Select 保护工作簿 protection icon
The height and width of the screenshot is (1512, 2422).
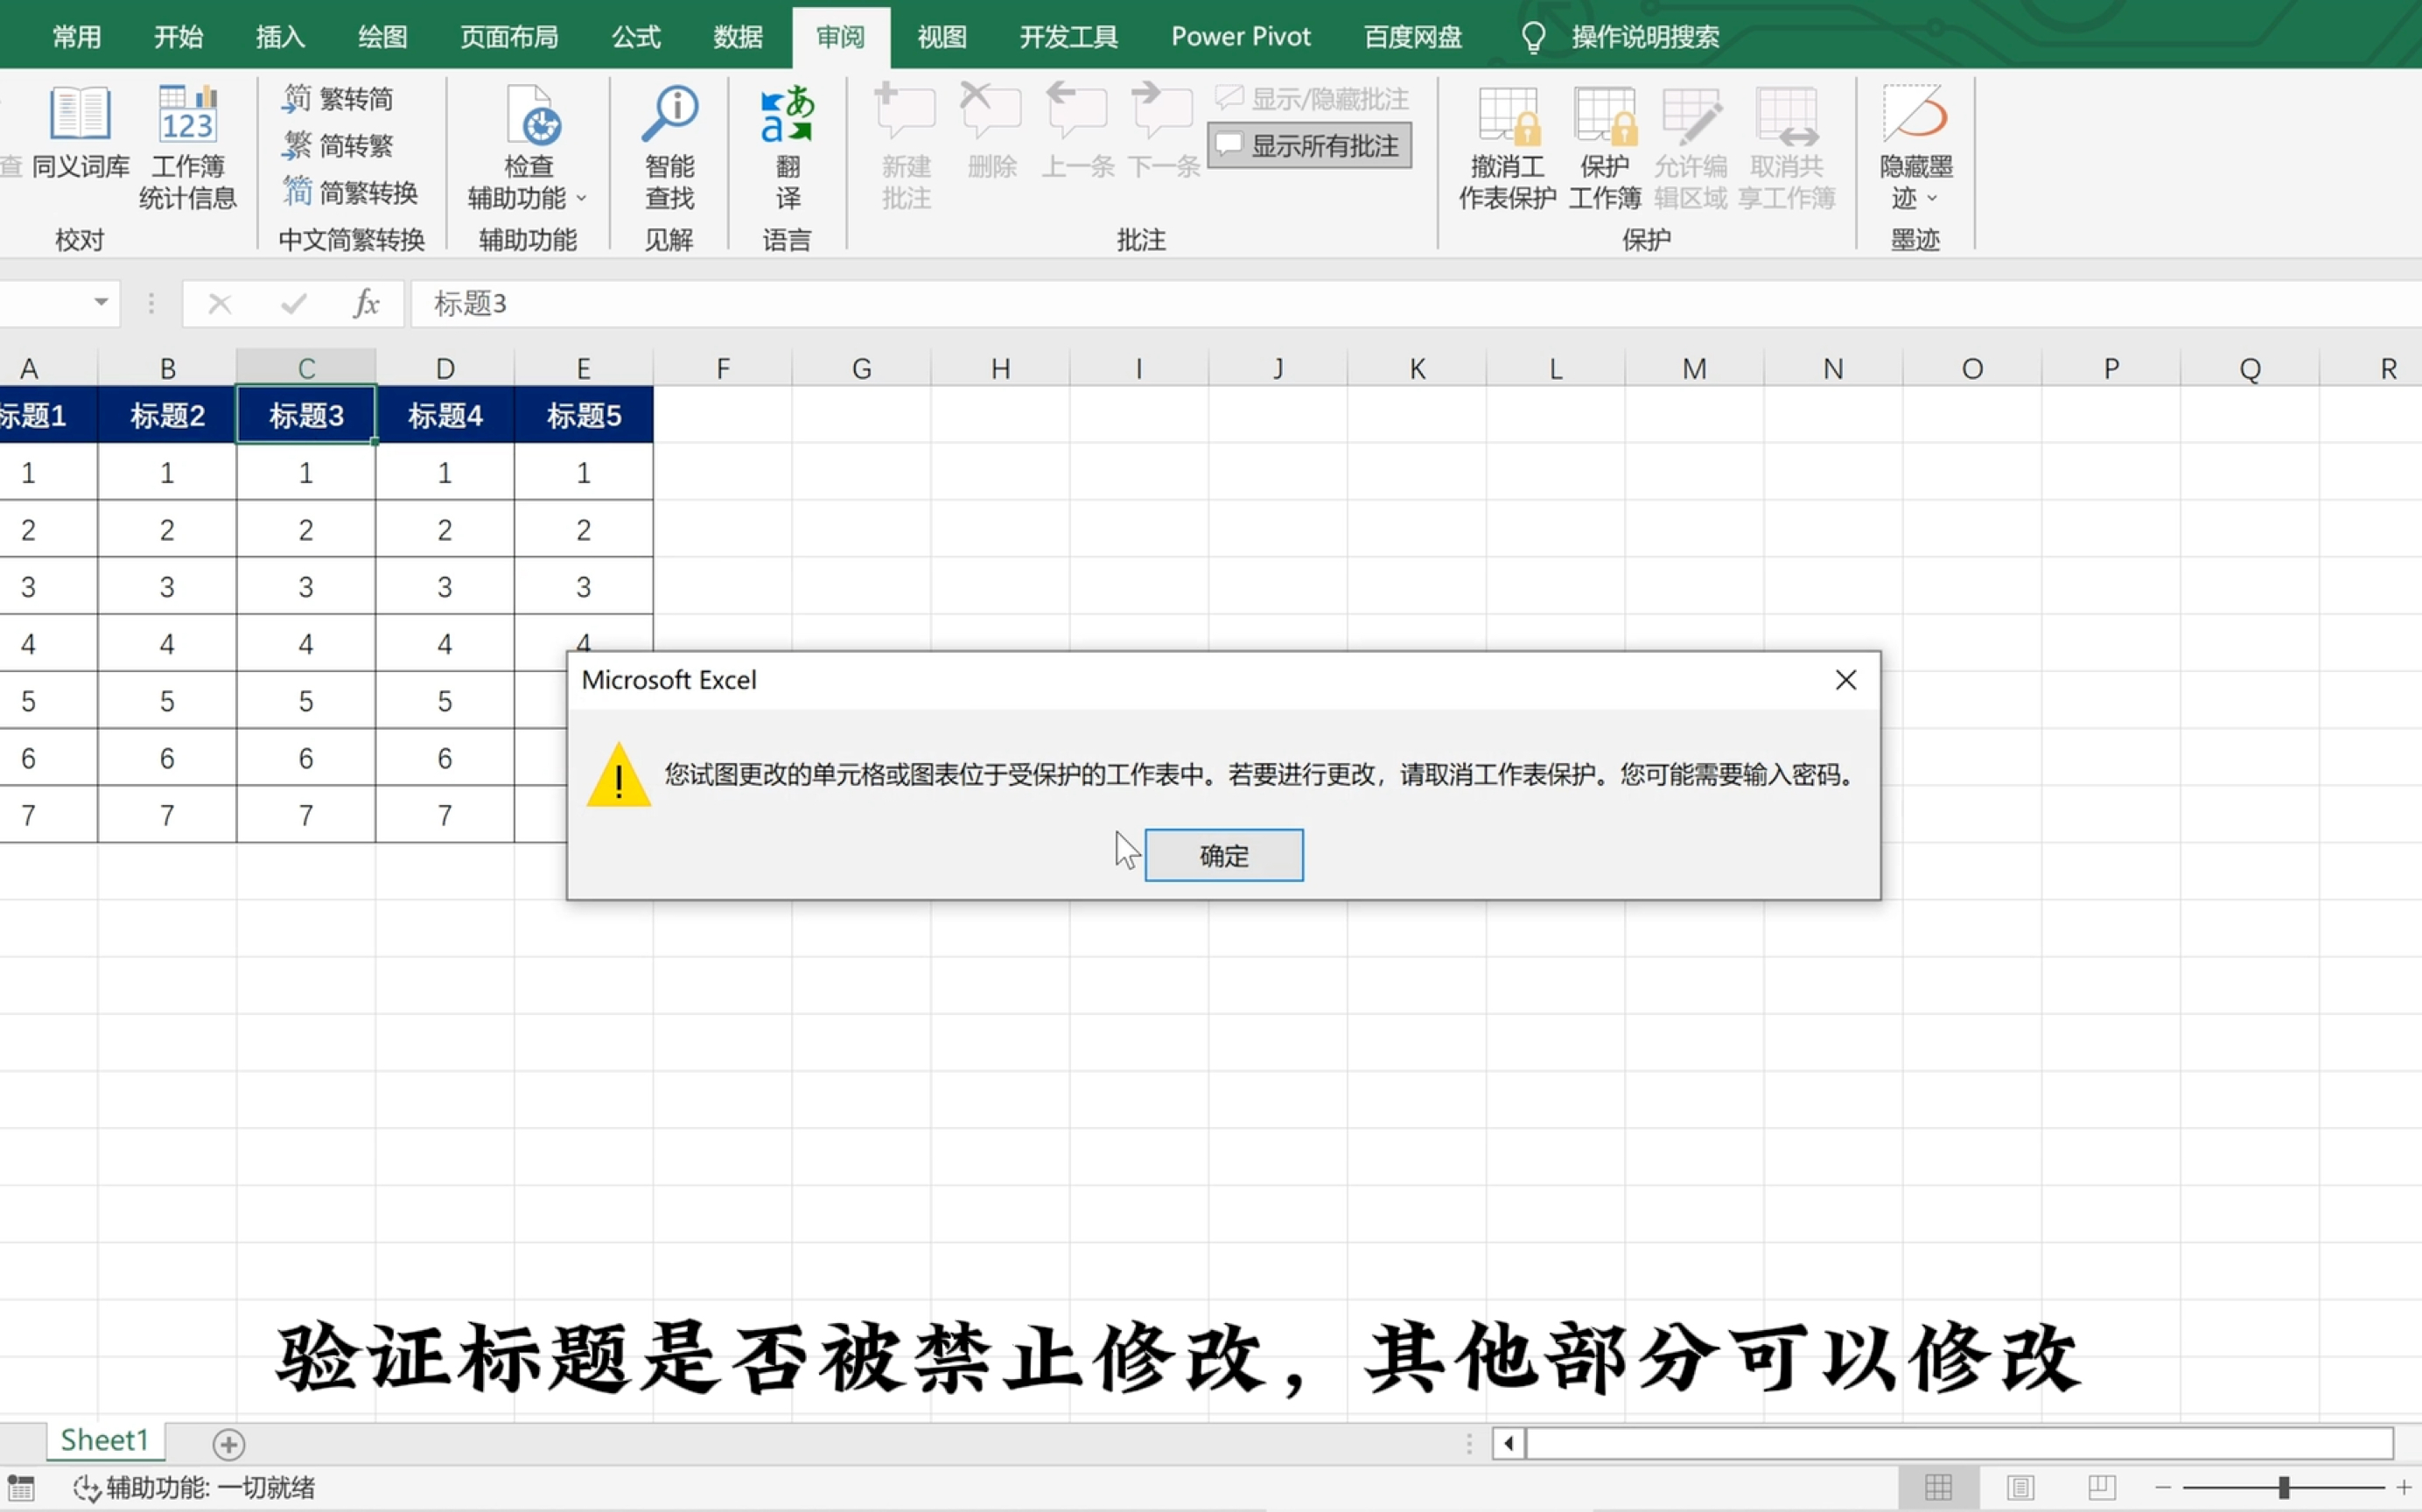pyautogui.click(x=1604, y=145)
